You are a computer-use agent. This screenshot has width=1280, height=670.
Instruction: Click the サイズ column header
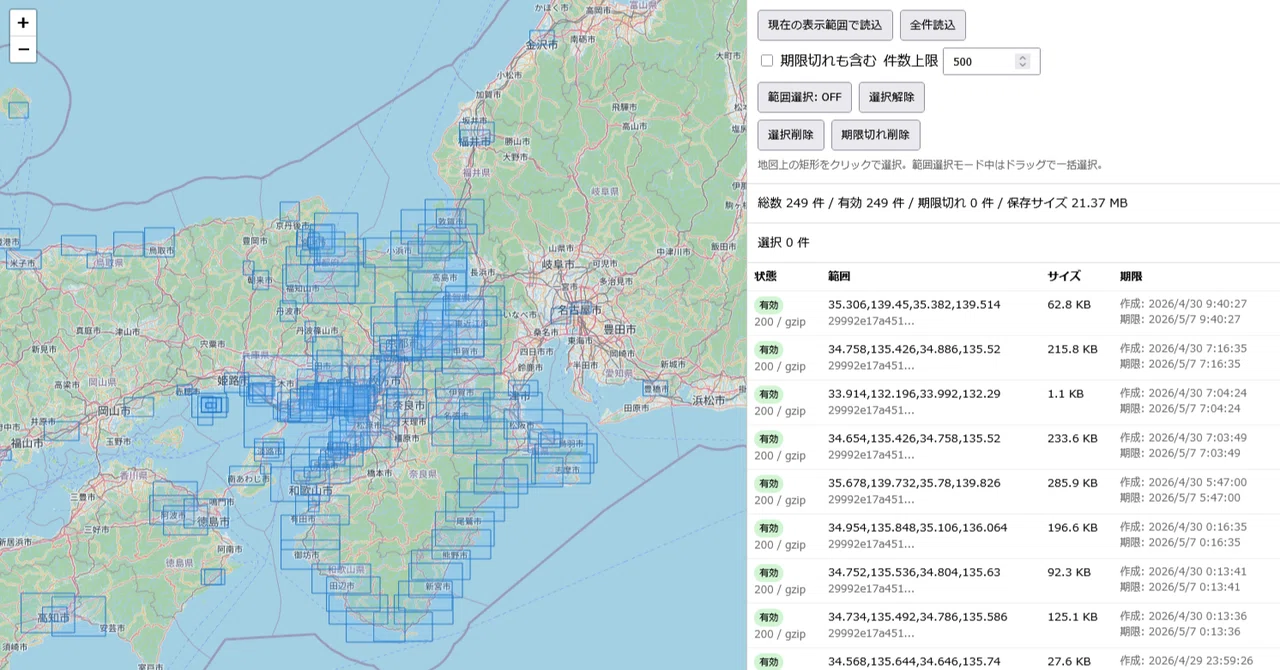(1064, 276)
